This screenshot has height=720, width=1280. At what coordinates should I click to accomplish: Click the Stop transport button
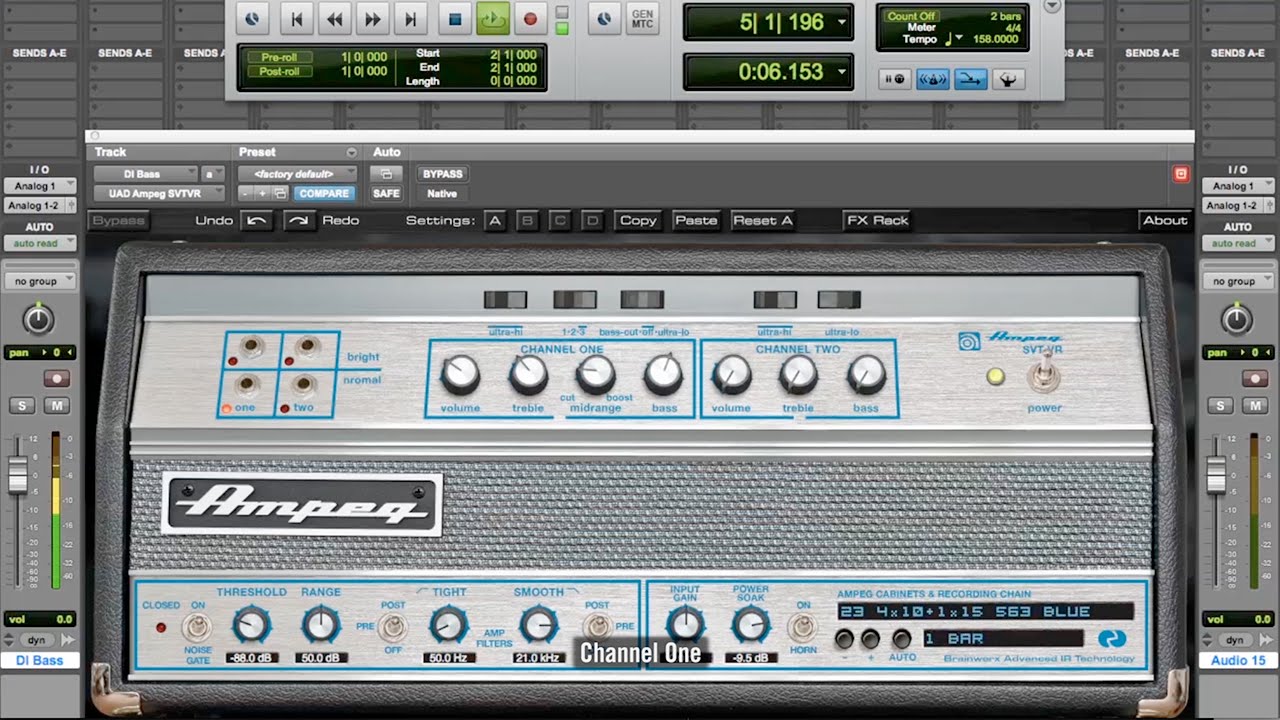click(455, 18)
